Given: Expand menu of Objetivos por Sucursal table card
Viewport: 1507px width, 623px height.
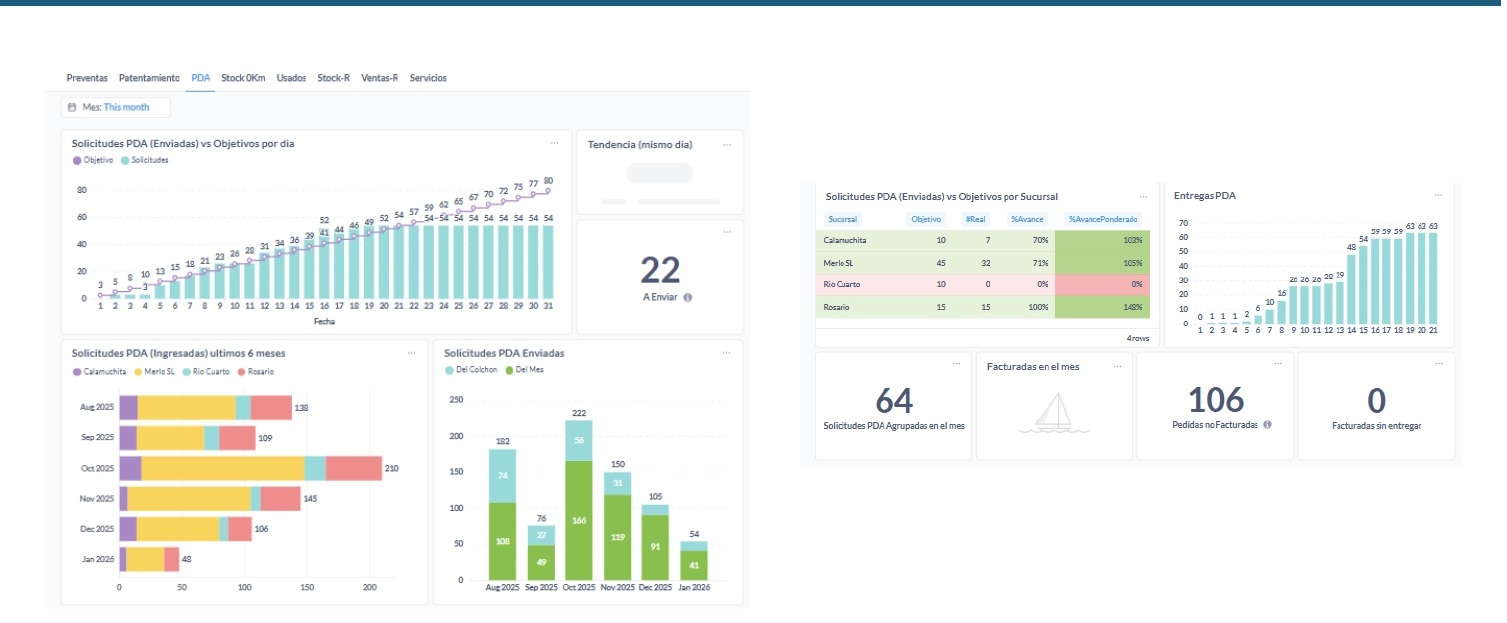Looking at the screenshot, I should click(x=1143, y=197).
